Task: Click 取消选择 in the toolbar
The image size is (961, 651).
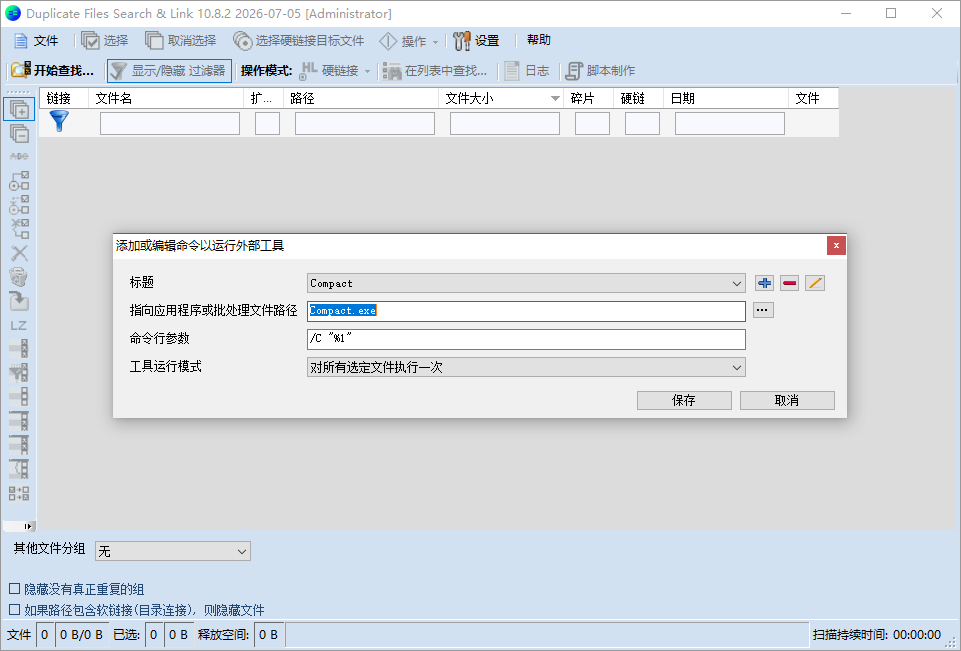Action: (x=181, y=41)
